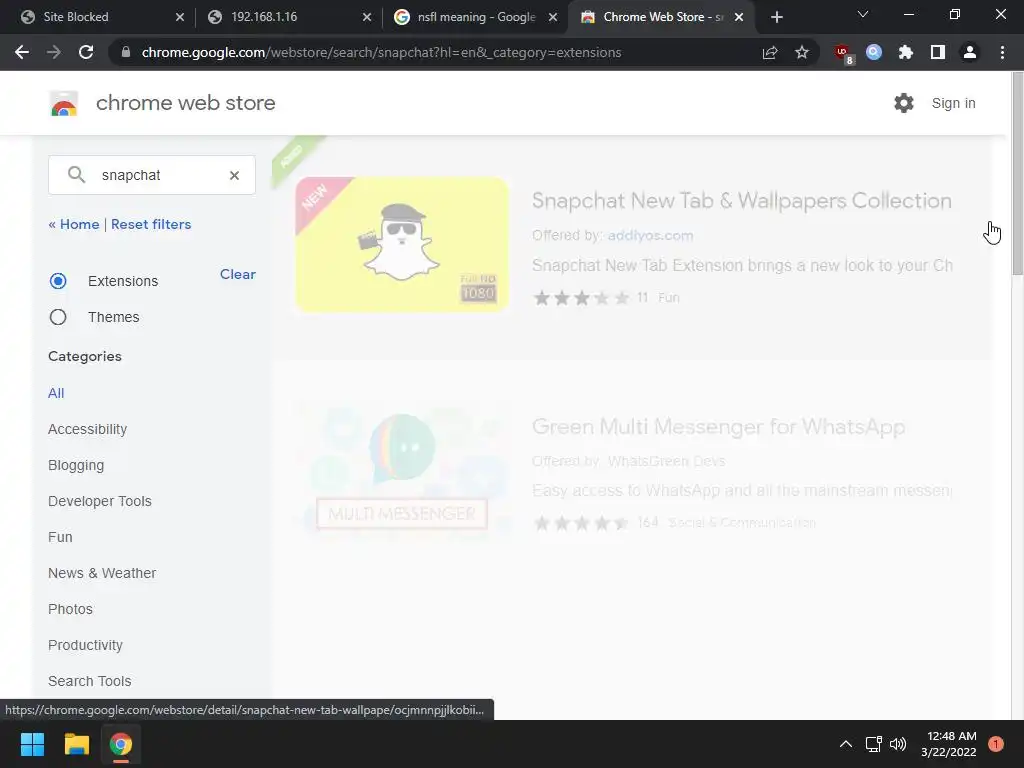Screen dimensions: 1024x768
Task: Click the site lock icon in address bar
Action: coord(126,52)
